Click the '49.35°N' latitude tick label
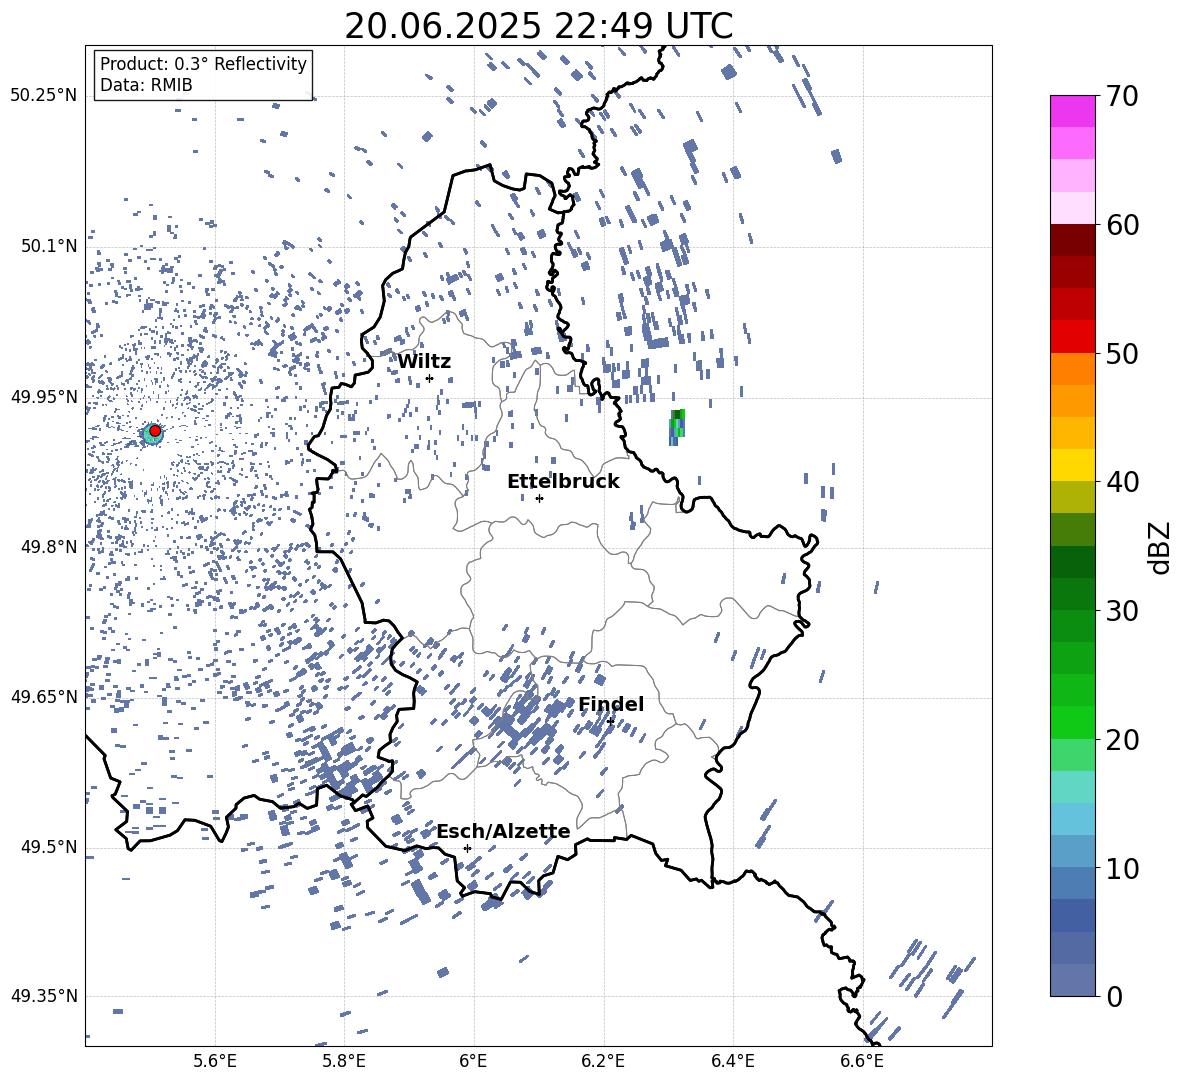The height and width of the screenshot is (1081, 1184). 44,996
